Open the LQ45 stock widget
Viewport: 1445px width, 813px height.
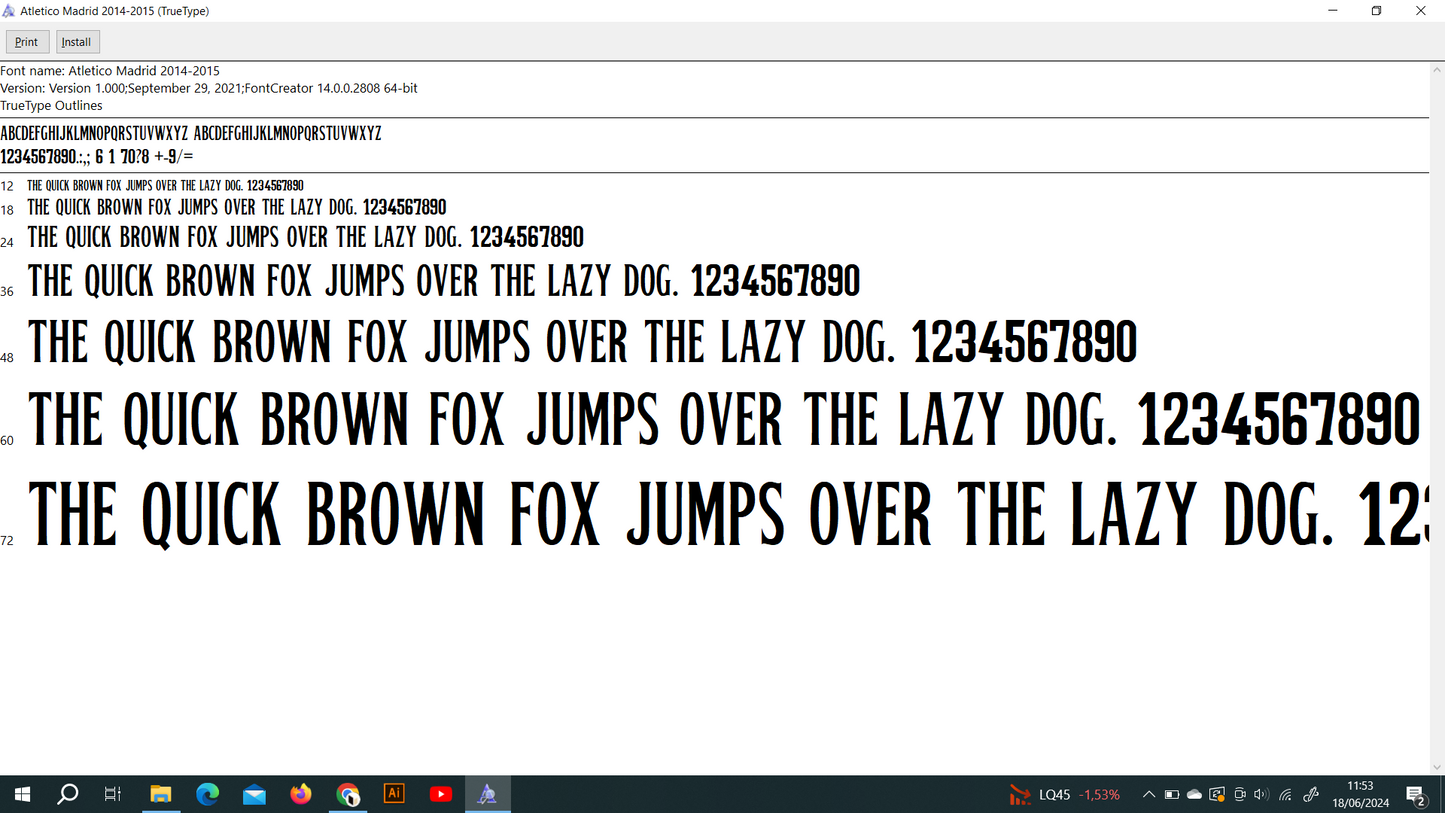pos(1064,795)
